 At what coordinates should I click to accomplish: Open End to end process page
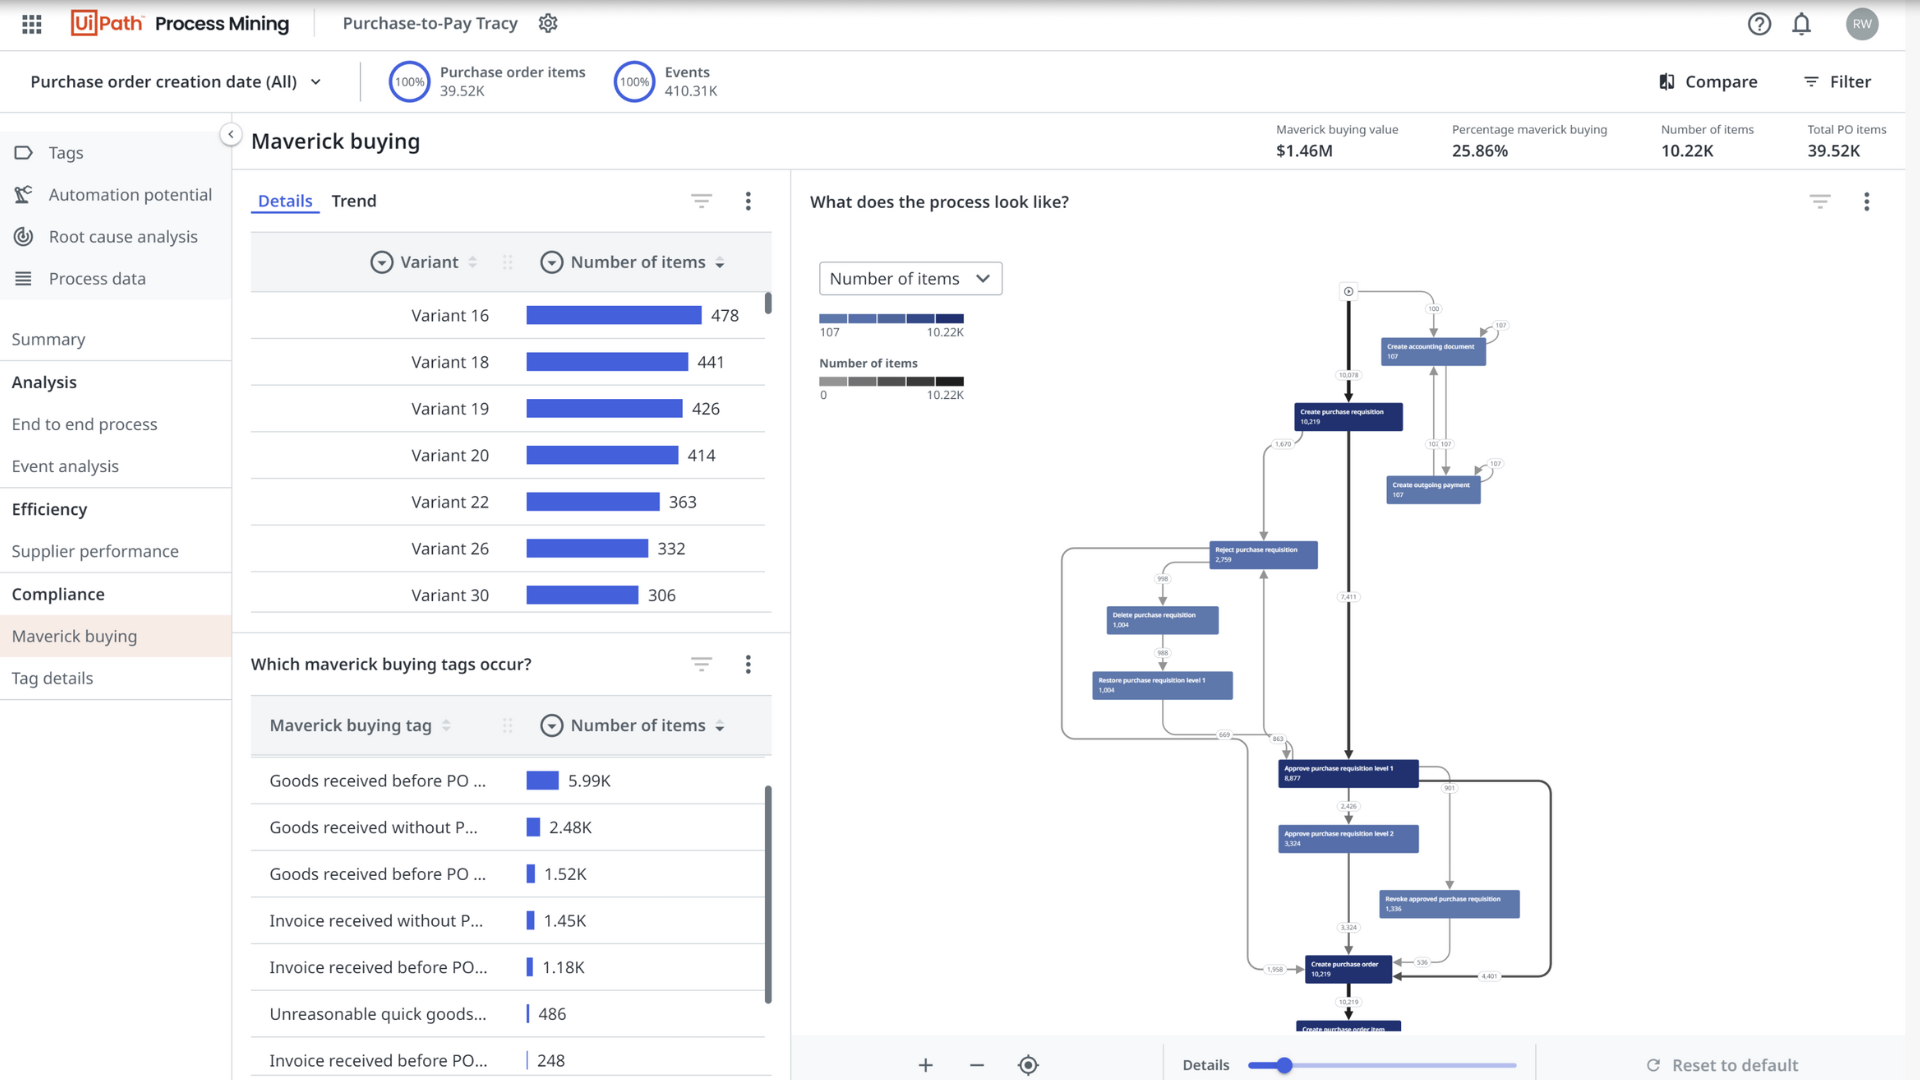click(85, 424)
